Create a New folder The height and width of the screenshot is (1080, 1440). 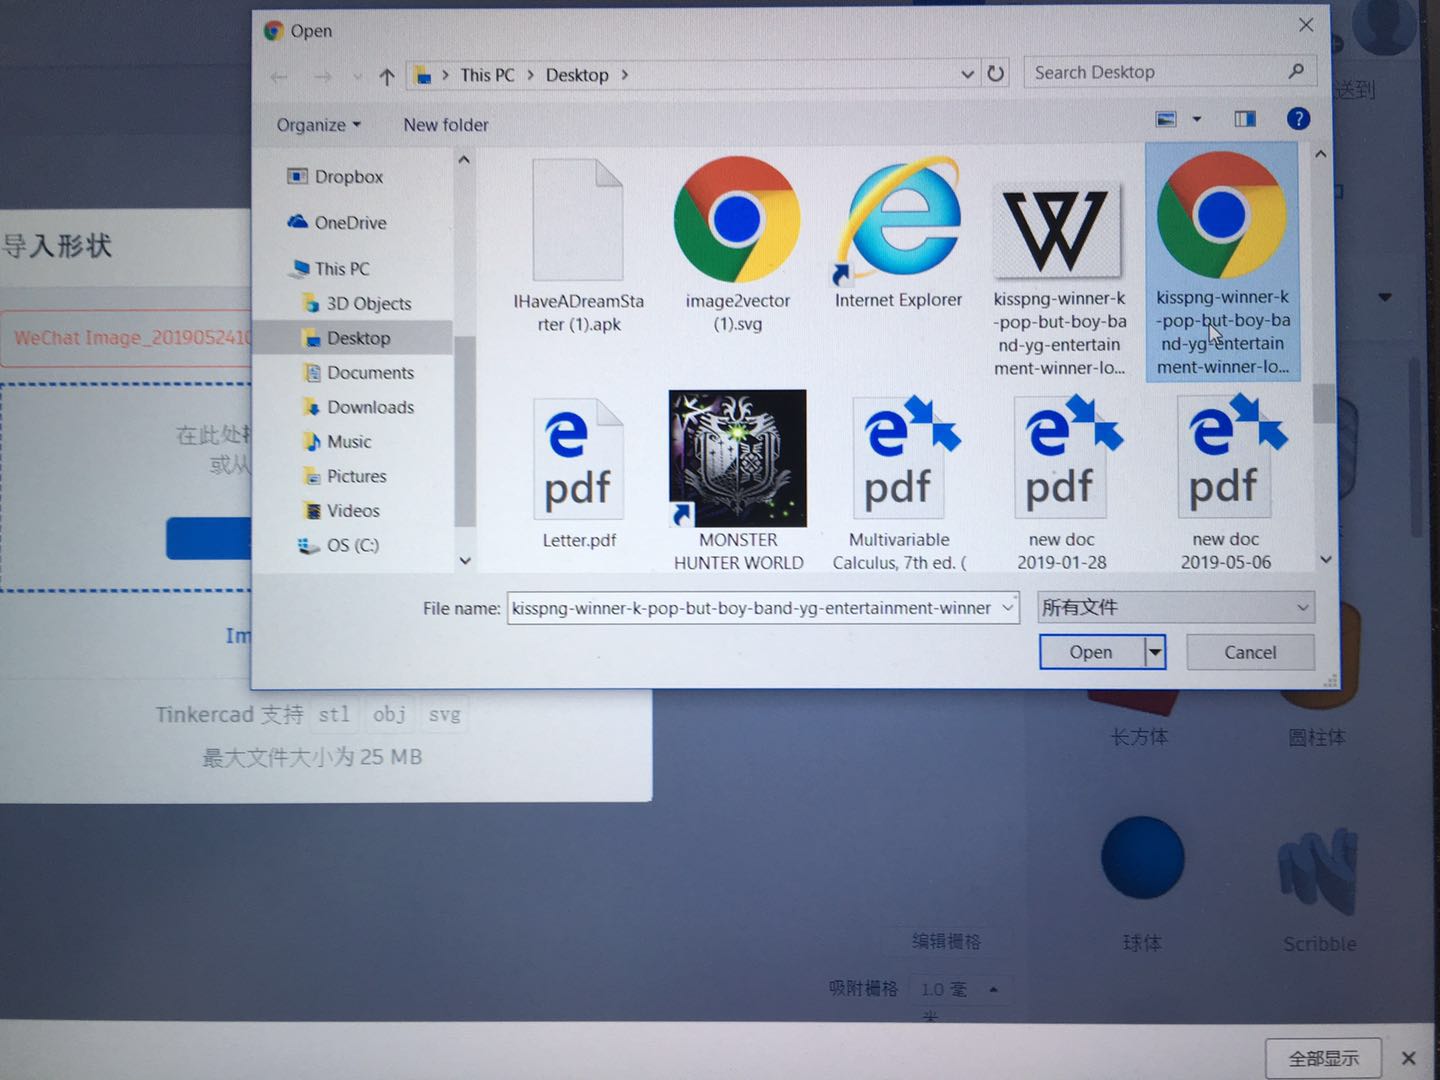(446, 125)
